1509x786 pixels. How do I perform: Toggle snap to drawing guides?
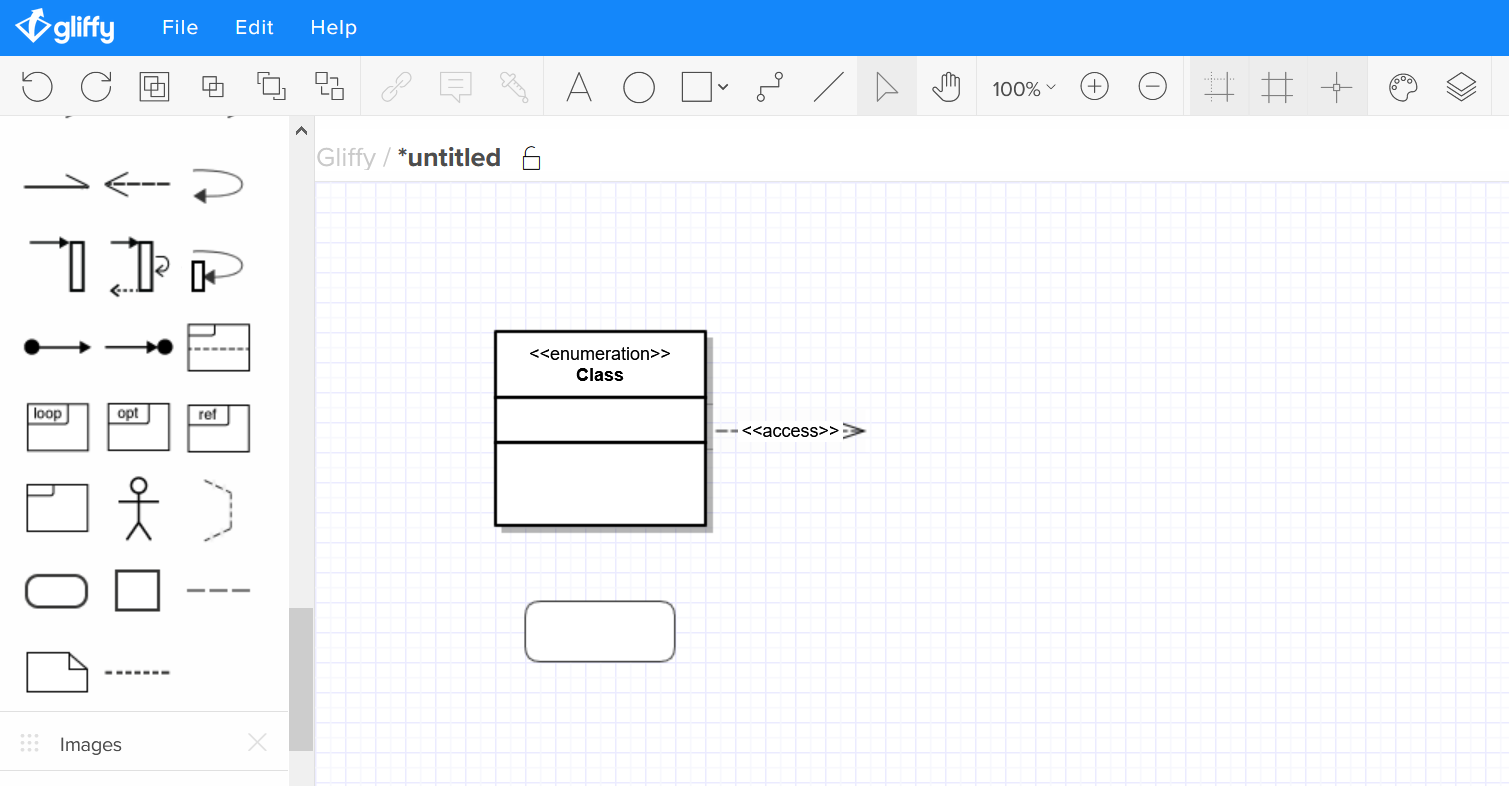pyautogui.click(x=1219, y=87)
